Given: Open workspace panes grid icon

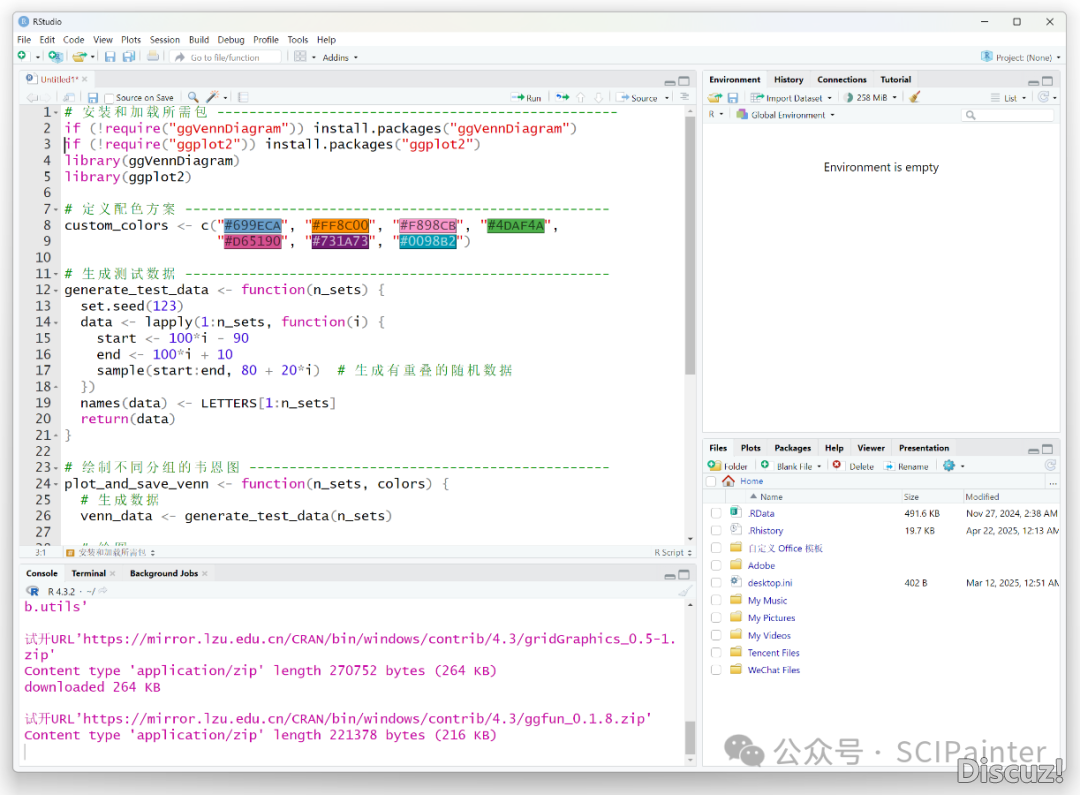Looking at the screenshot, I should 300,56.
